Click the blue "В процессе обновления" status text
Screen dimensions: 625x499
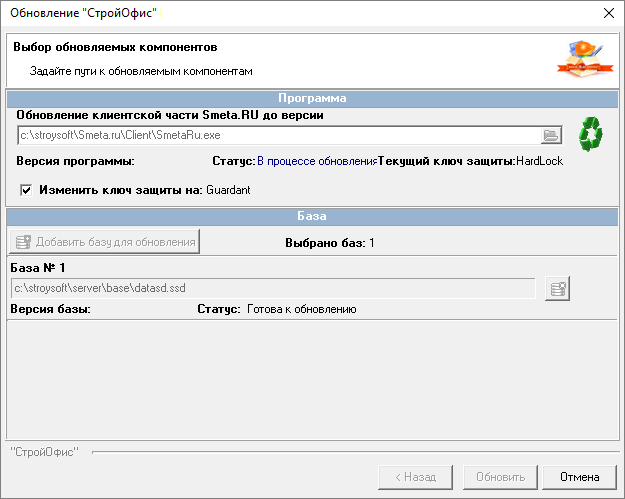(315, 161)
